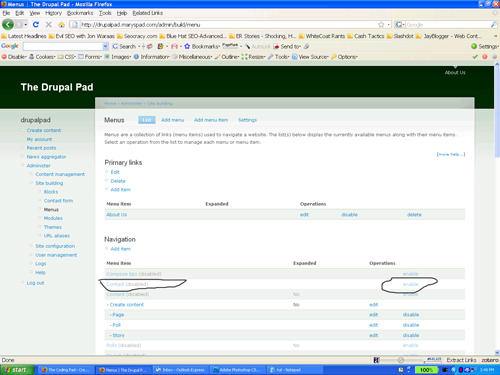Click Delete under Primary links
The image size is (500, 375).
pyautogui.click(x=118, y=181)
